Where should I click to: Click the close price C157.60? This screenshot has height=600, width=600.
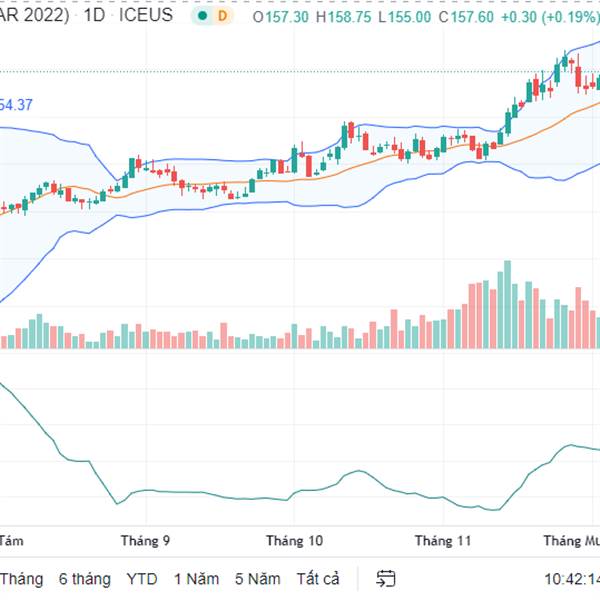[x=466, y=17]
